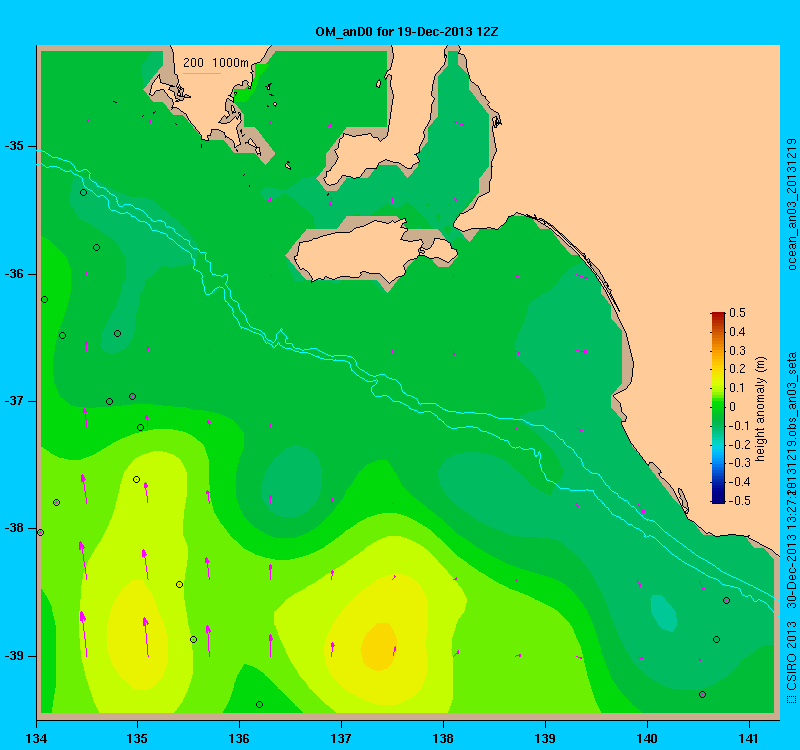This screenshot has height=750, width=800.
Task: Click the '140' longitude label
Action: (647, 738)
